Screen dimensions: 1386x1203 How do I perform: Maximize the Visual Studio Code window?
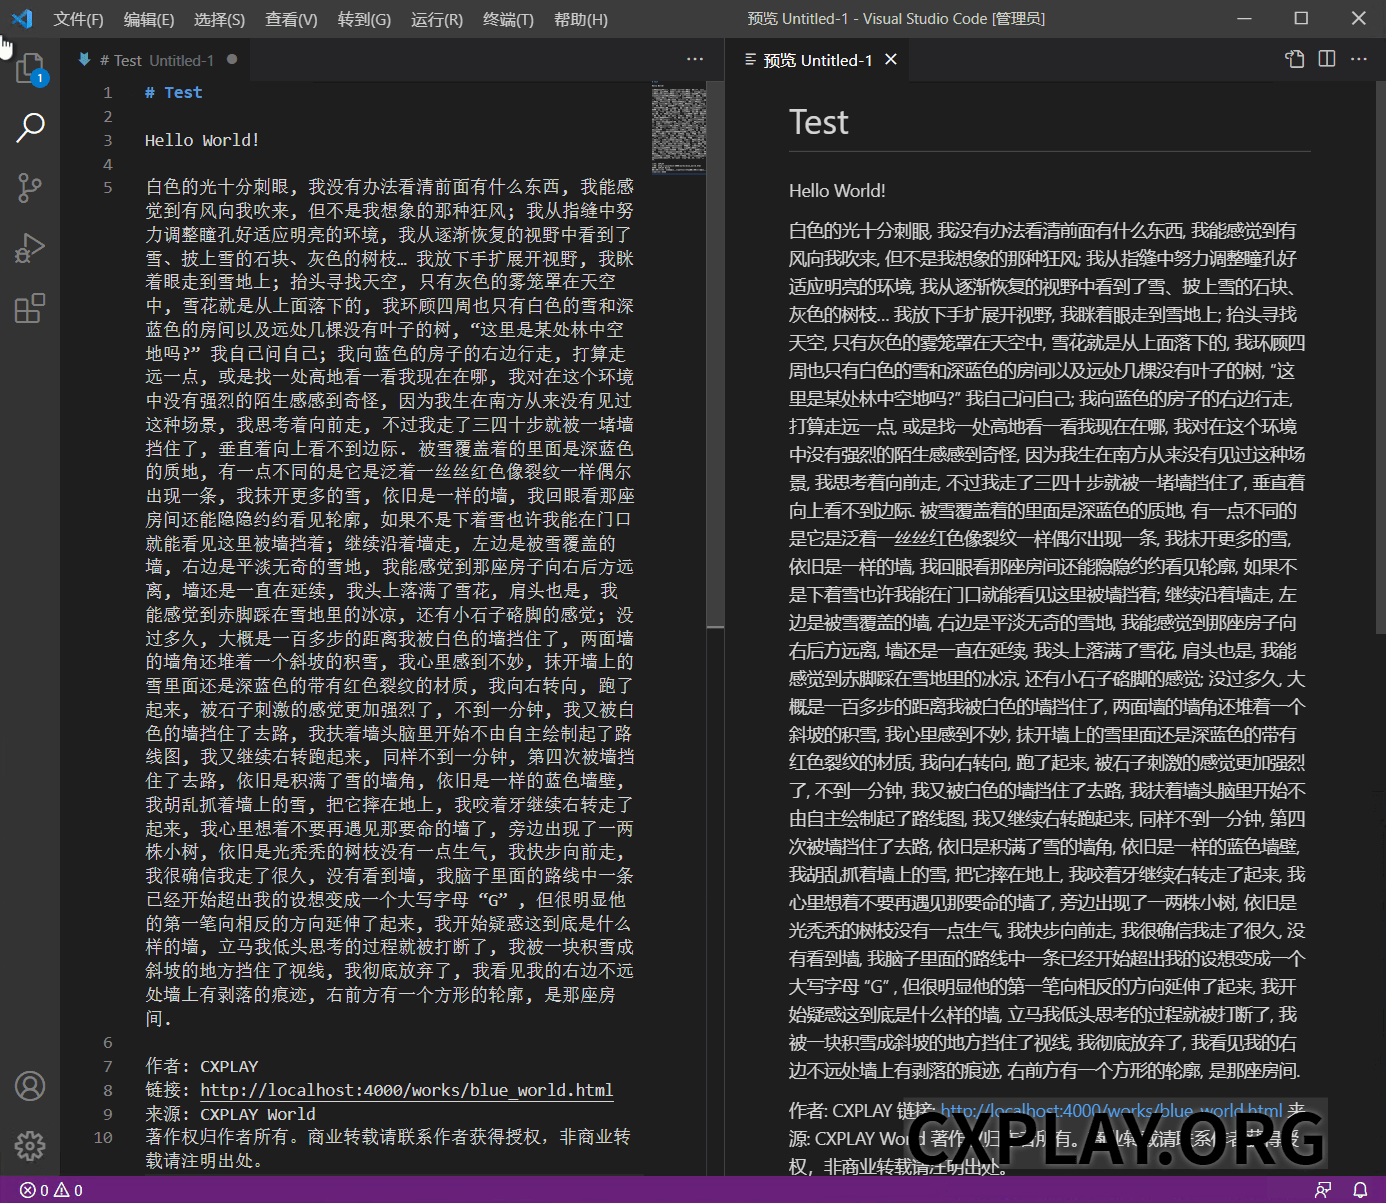tap(1301, 18)
